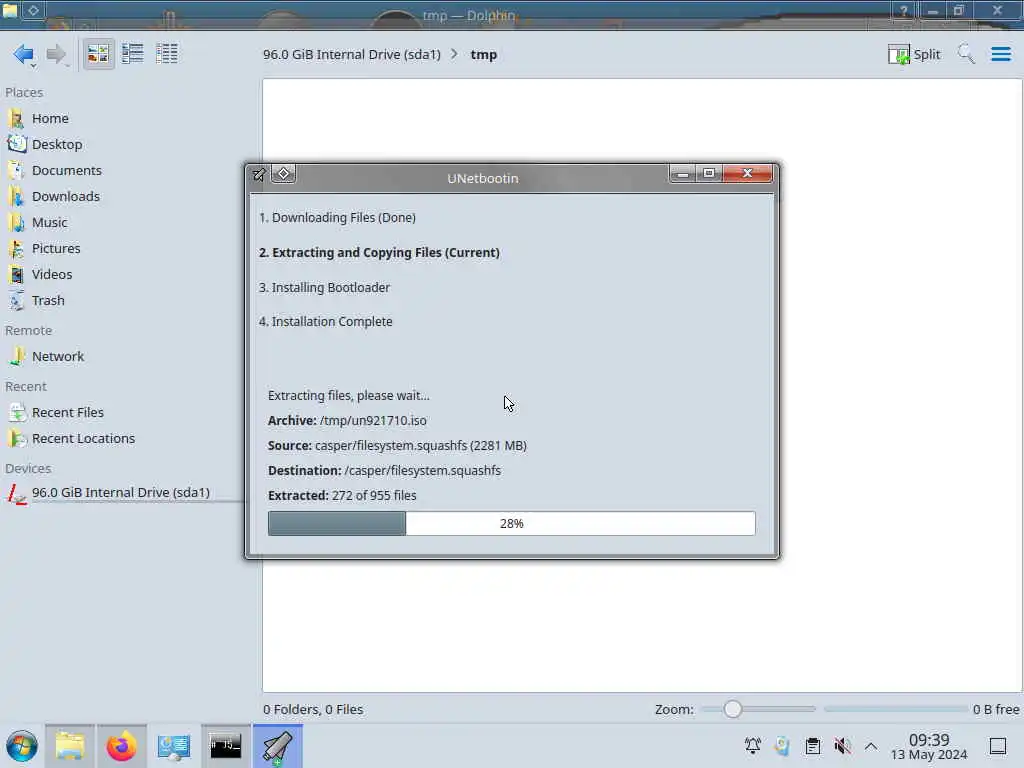Click the Source casper/filesystem.squashfs line
This screenshot has width=1024, height=768.
click(397, 445)
